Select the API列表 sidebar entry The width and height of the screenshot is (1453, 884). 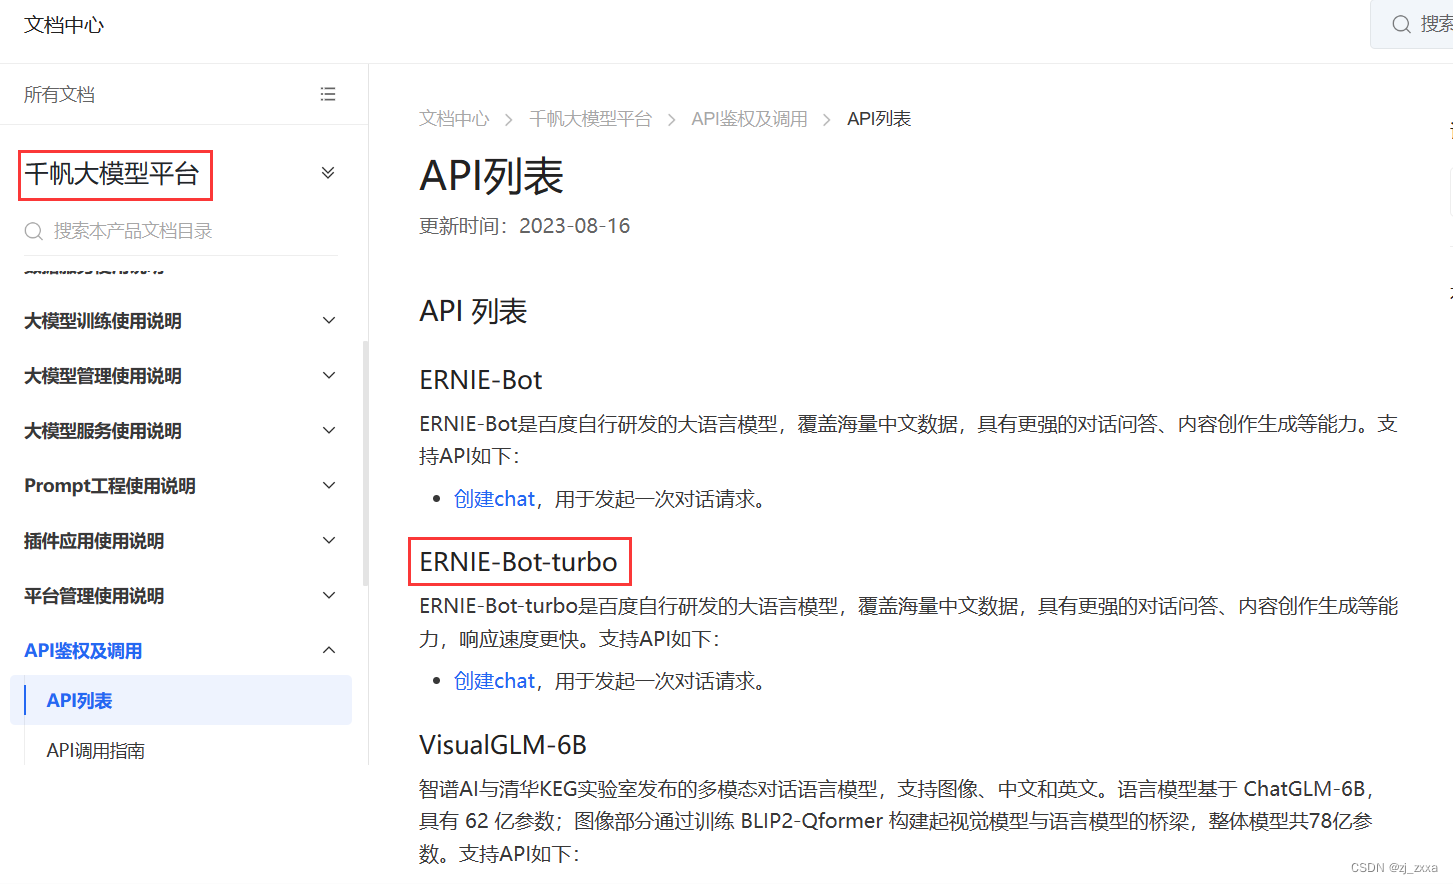(181, 700)
